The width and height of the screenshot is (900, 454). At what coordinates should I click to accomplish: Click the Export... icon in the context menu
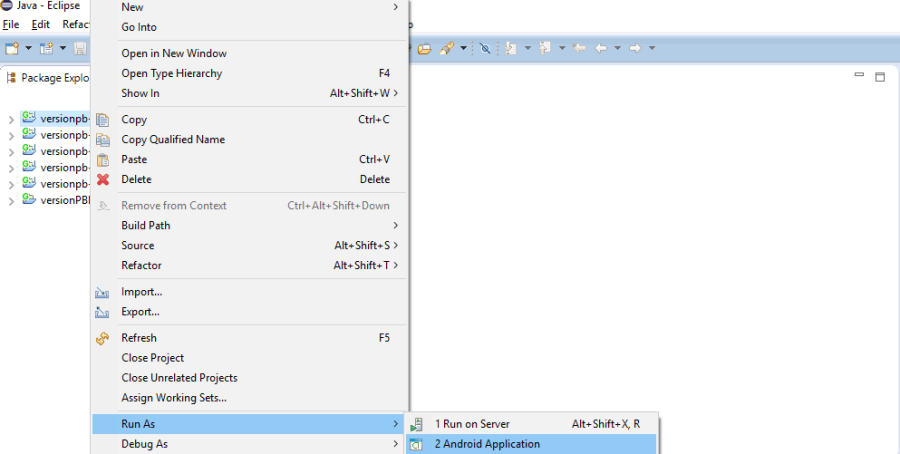tap(102, 312)
